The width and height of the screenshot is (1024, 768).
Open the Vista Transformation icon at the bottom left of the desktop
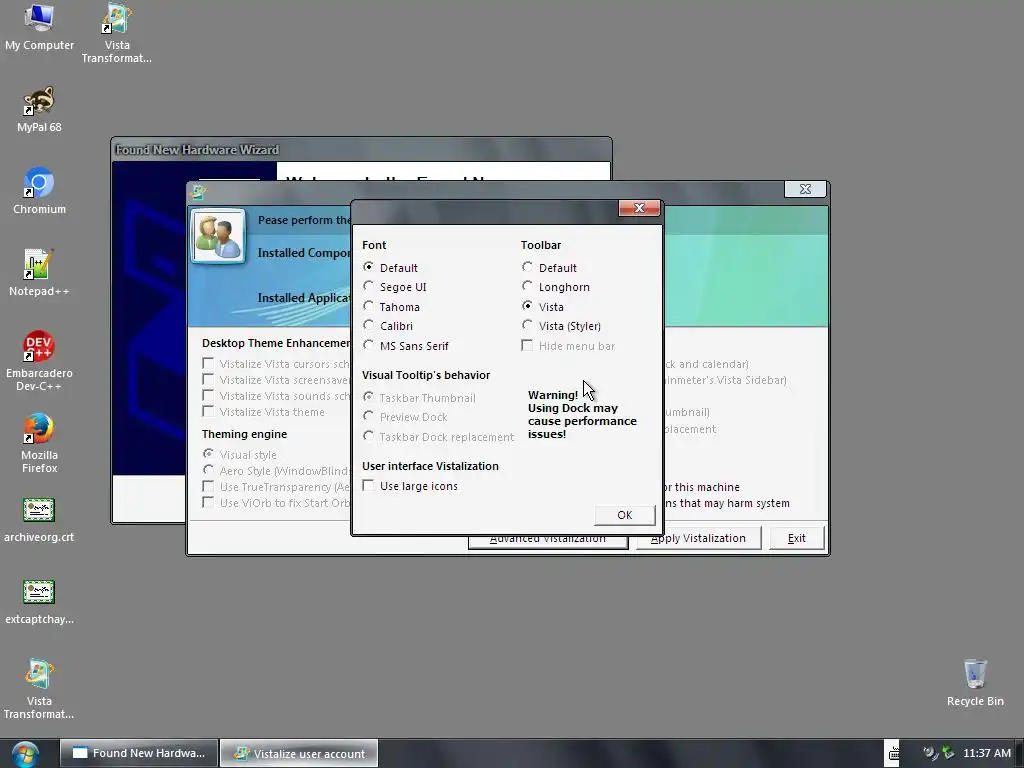(39, 690)
